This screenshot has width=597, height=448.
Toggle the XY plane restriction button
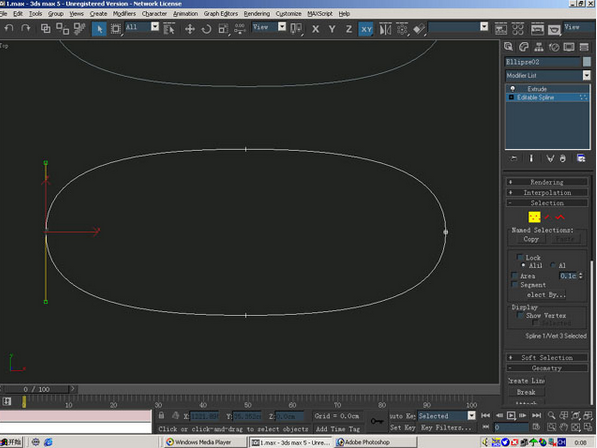[366, 29]
